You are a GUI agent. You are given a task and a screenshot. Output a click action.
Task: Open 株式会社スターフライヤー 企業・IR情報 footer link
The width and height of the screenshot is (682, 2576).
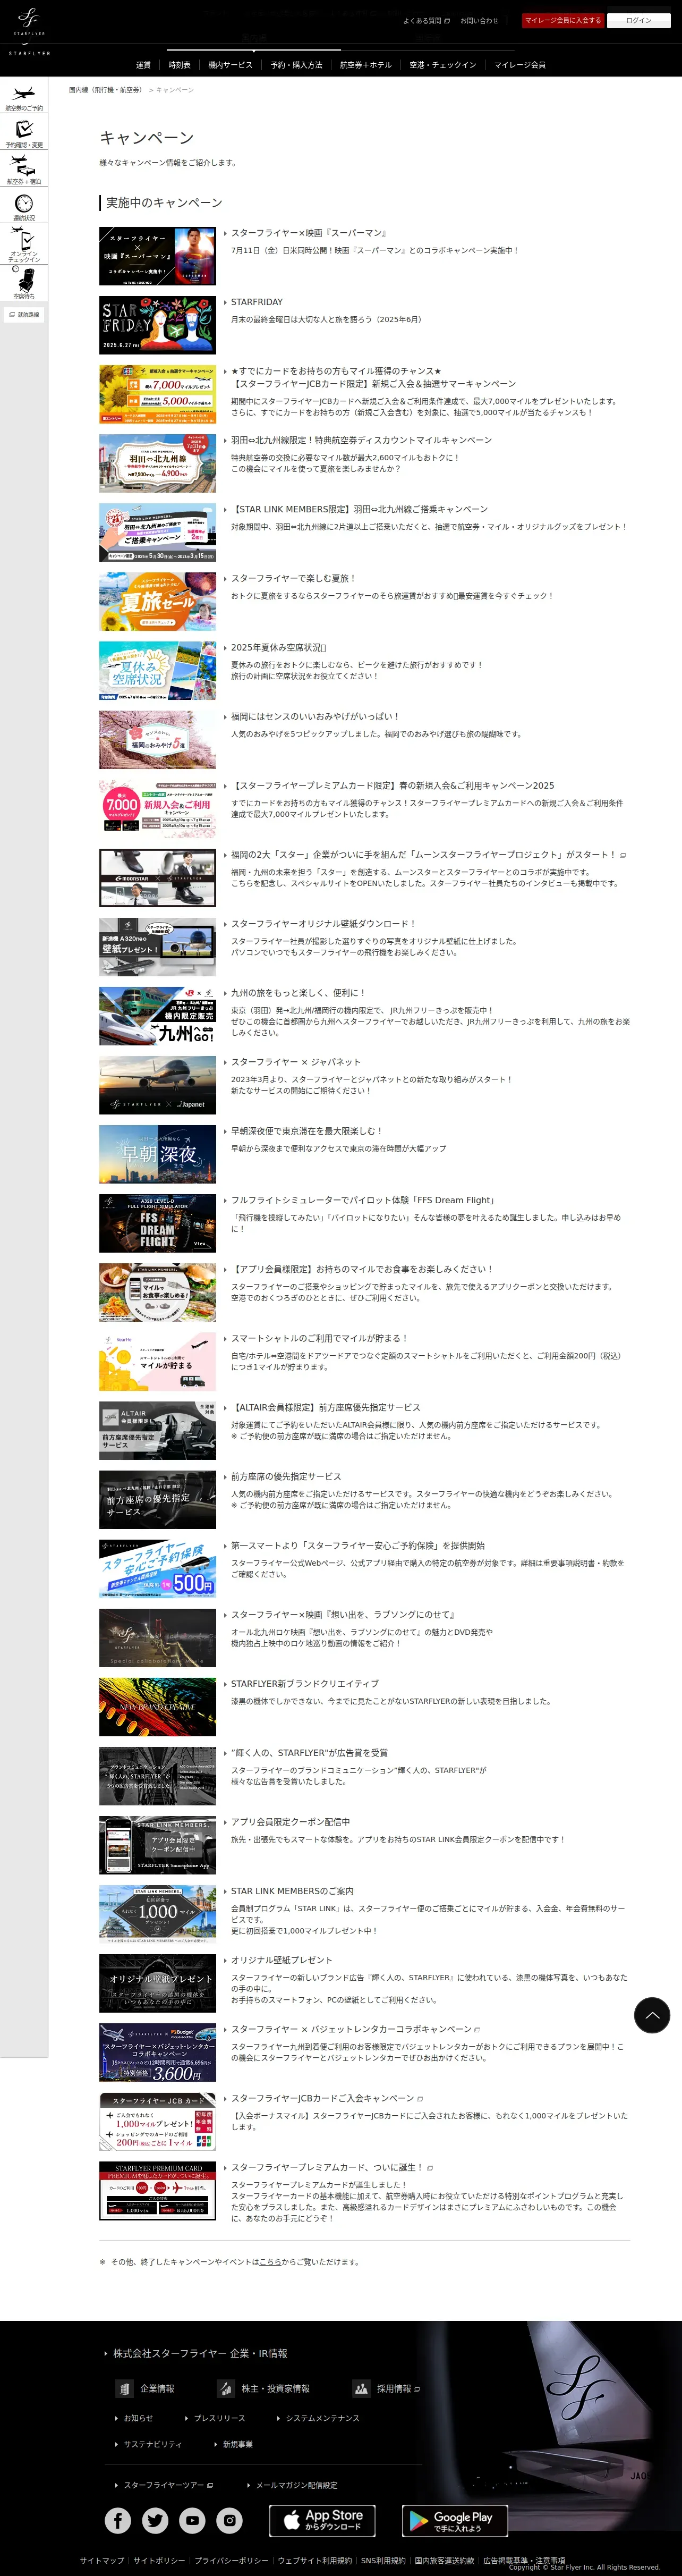click(x=200, y=2353)
